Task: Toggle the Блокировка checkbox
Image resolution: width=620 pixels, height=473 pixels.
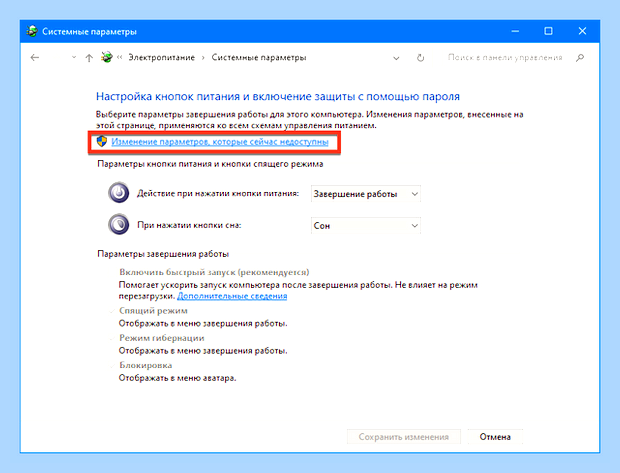Action: click(x=113, y=365)
